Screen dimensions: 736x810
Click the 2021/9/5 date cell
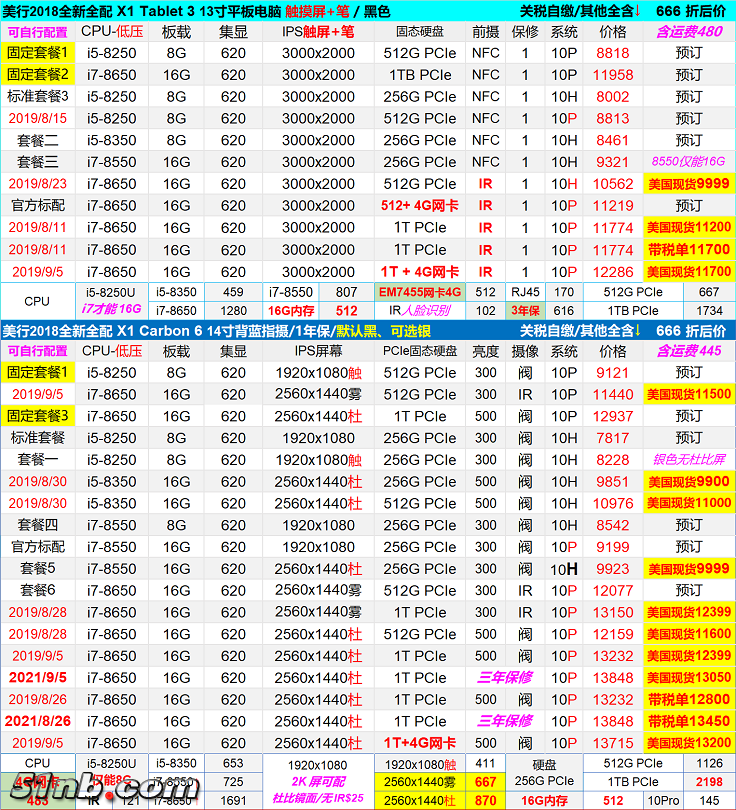coord(38,678)
